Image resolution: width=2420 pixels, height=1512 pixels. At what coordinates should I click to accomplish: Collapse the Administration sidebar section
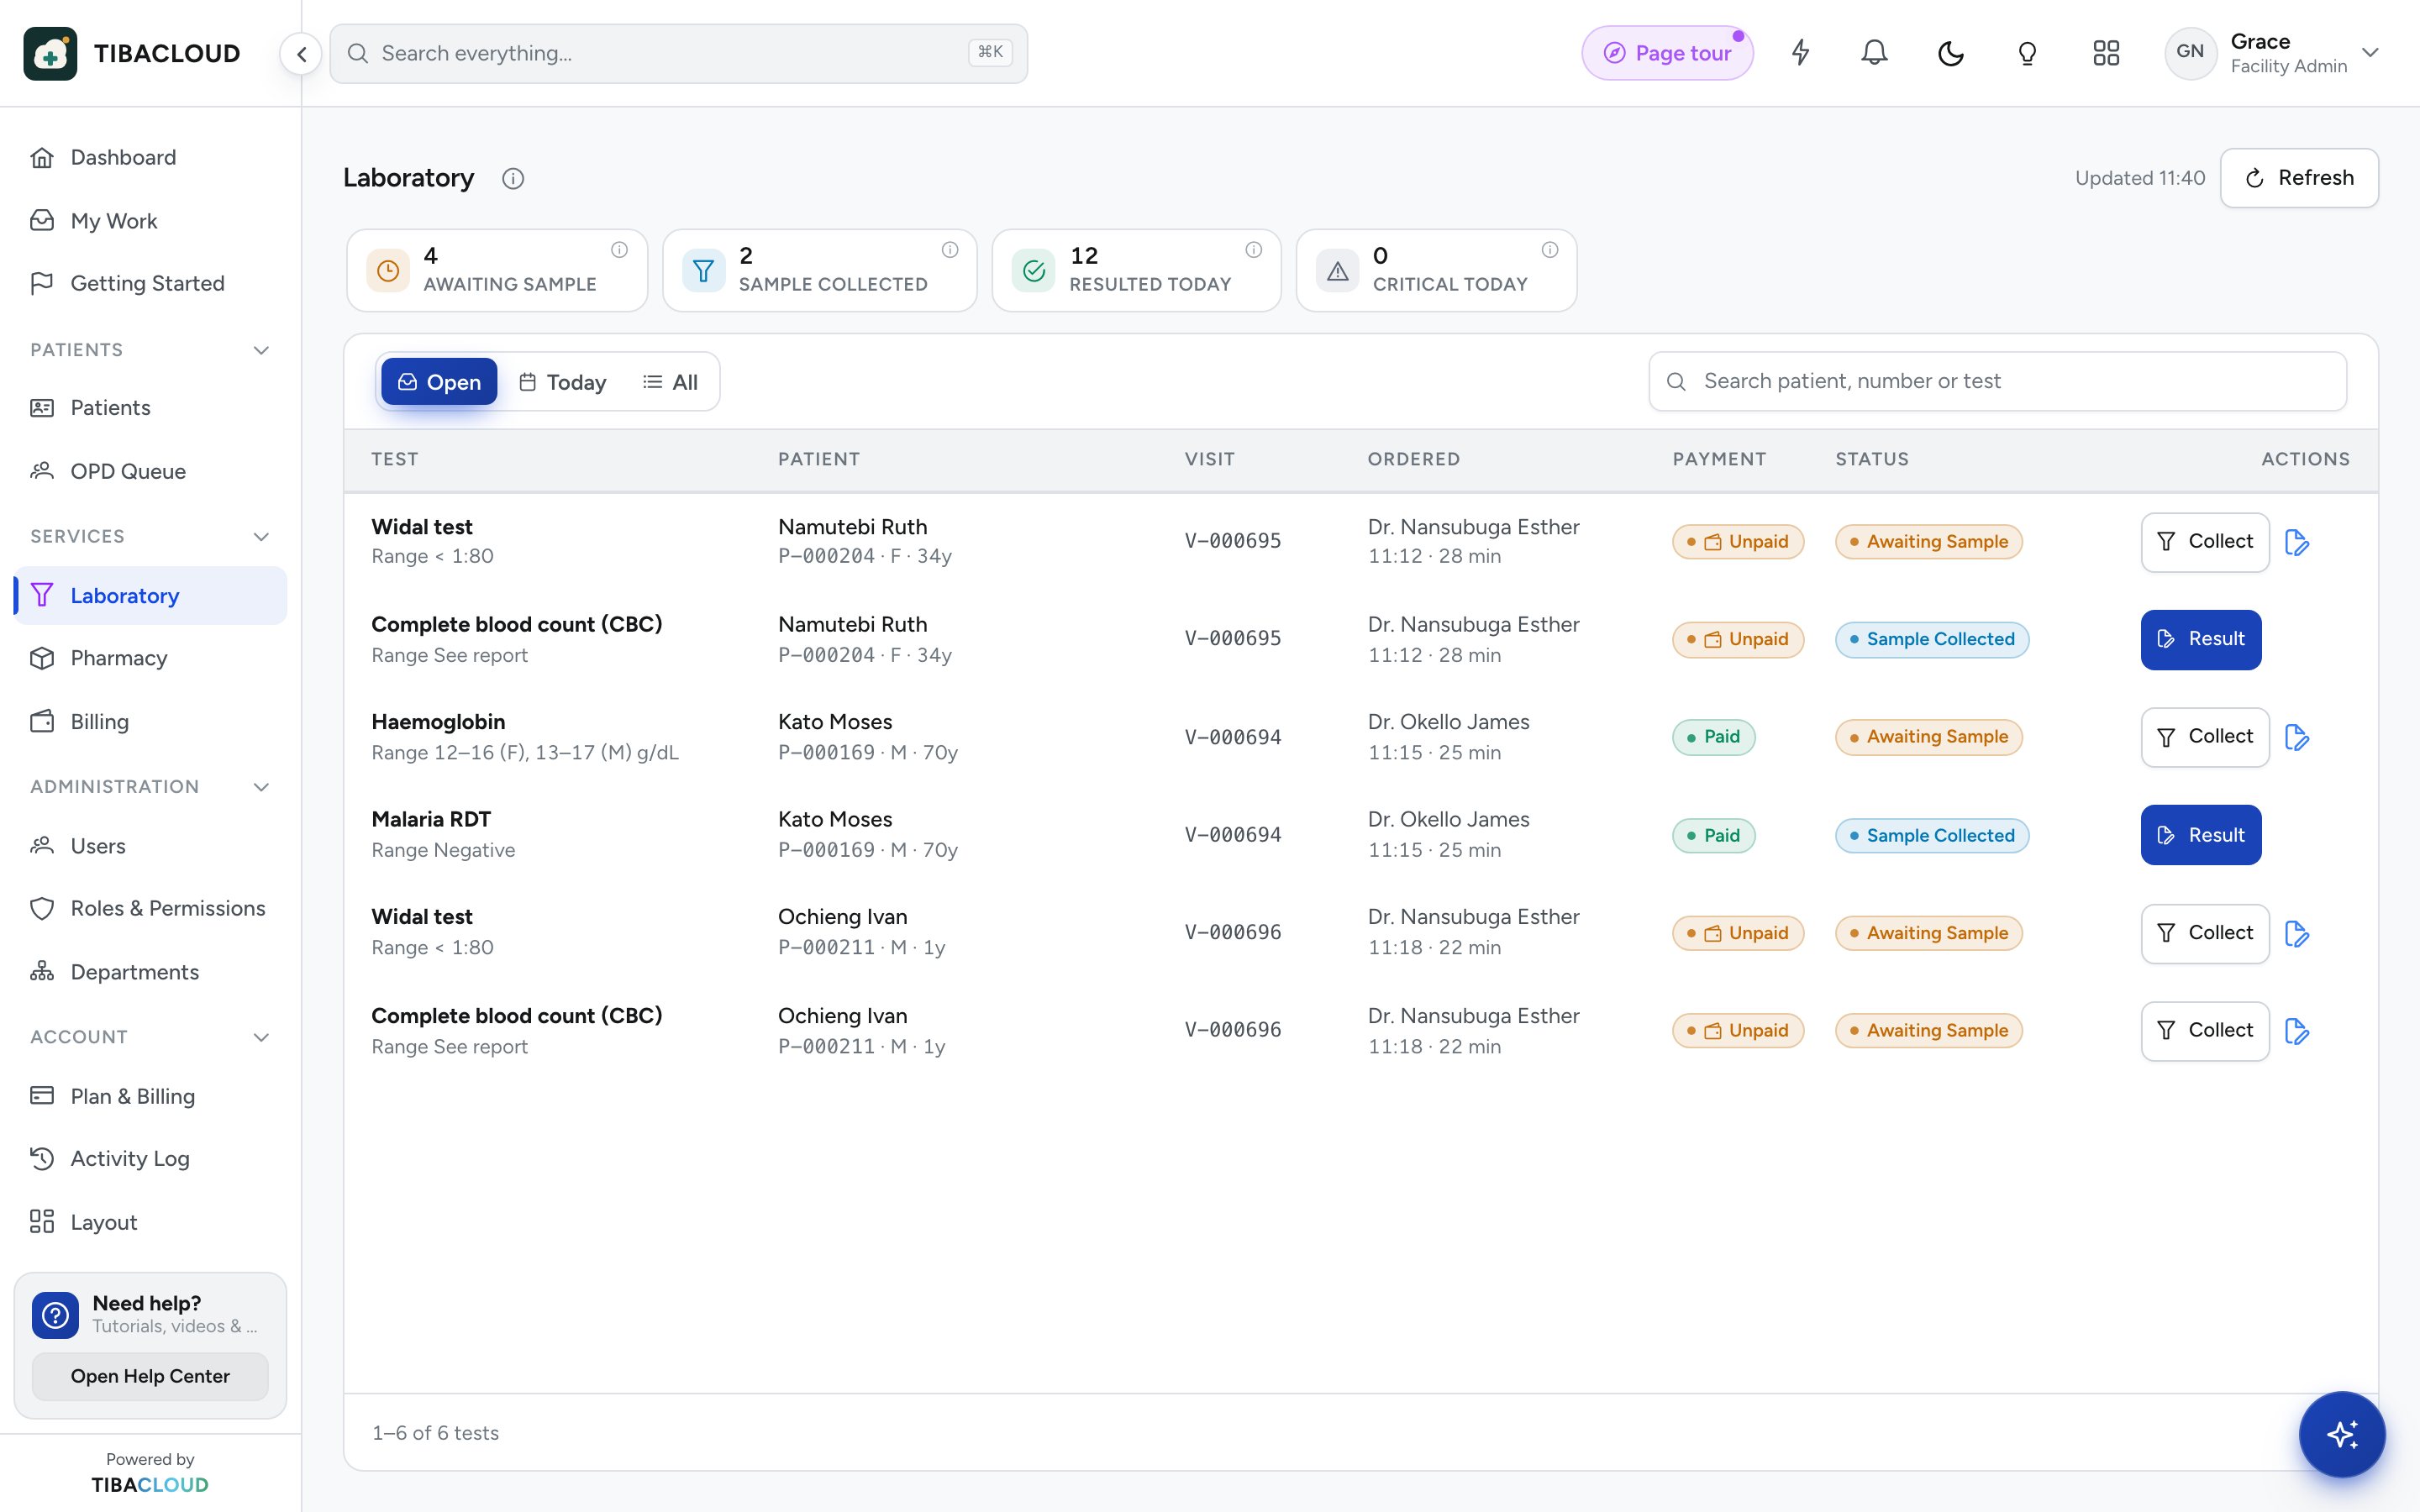[x=261, y=787]
